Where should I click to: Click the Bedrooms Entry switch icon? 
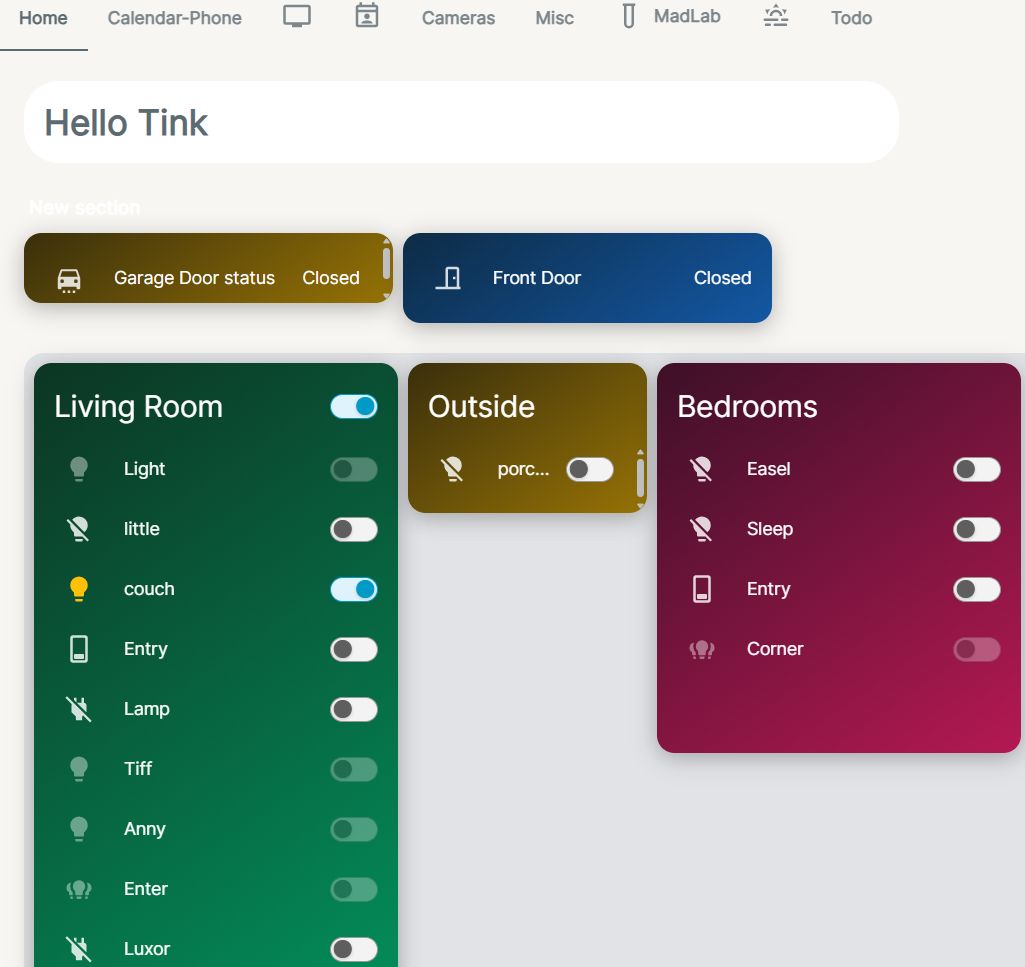click(x=702, y=589)
